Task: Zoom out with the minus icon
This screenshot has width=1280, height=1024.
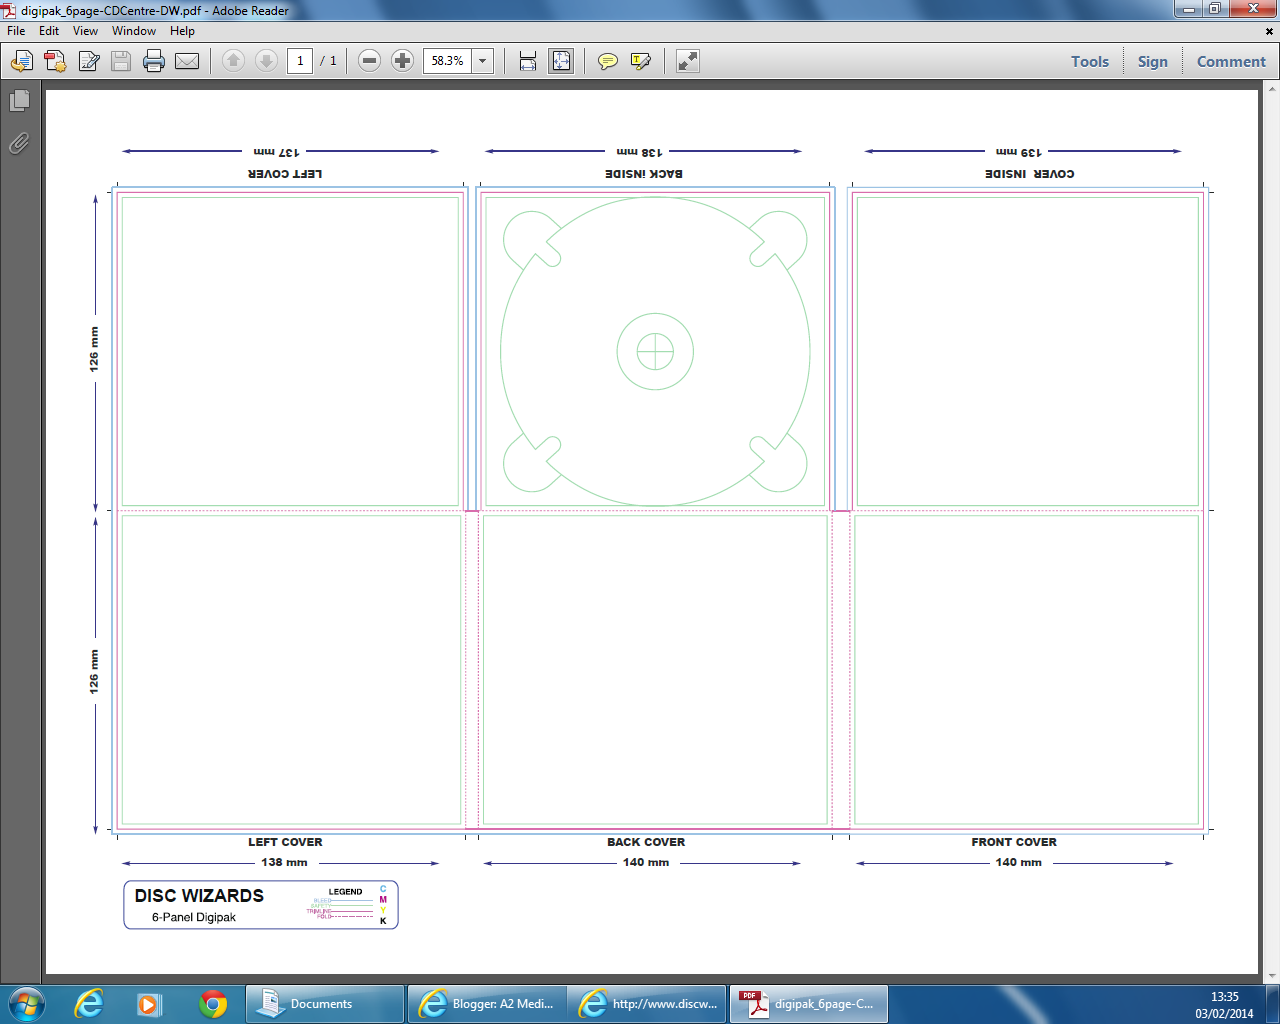Action: (368, 61)
